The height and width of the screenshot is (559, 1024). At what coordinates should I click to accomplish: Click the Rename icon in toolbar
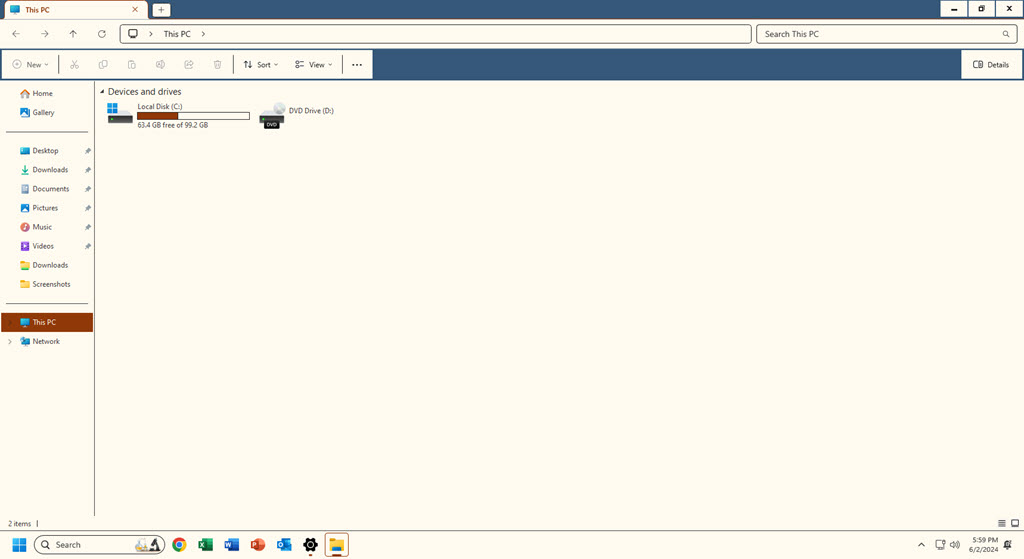(x=160, y=65)
